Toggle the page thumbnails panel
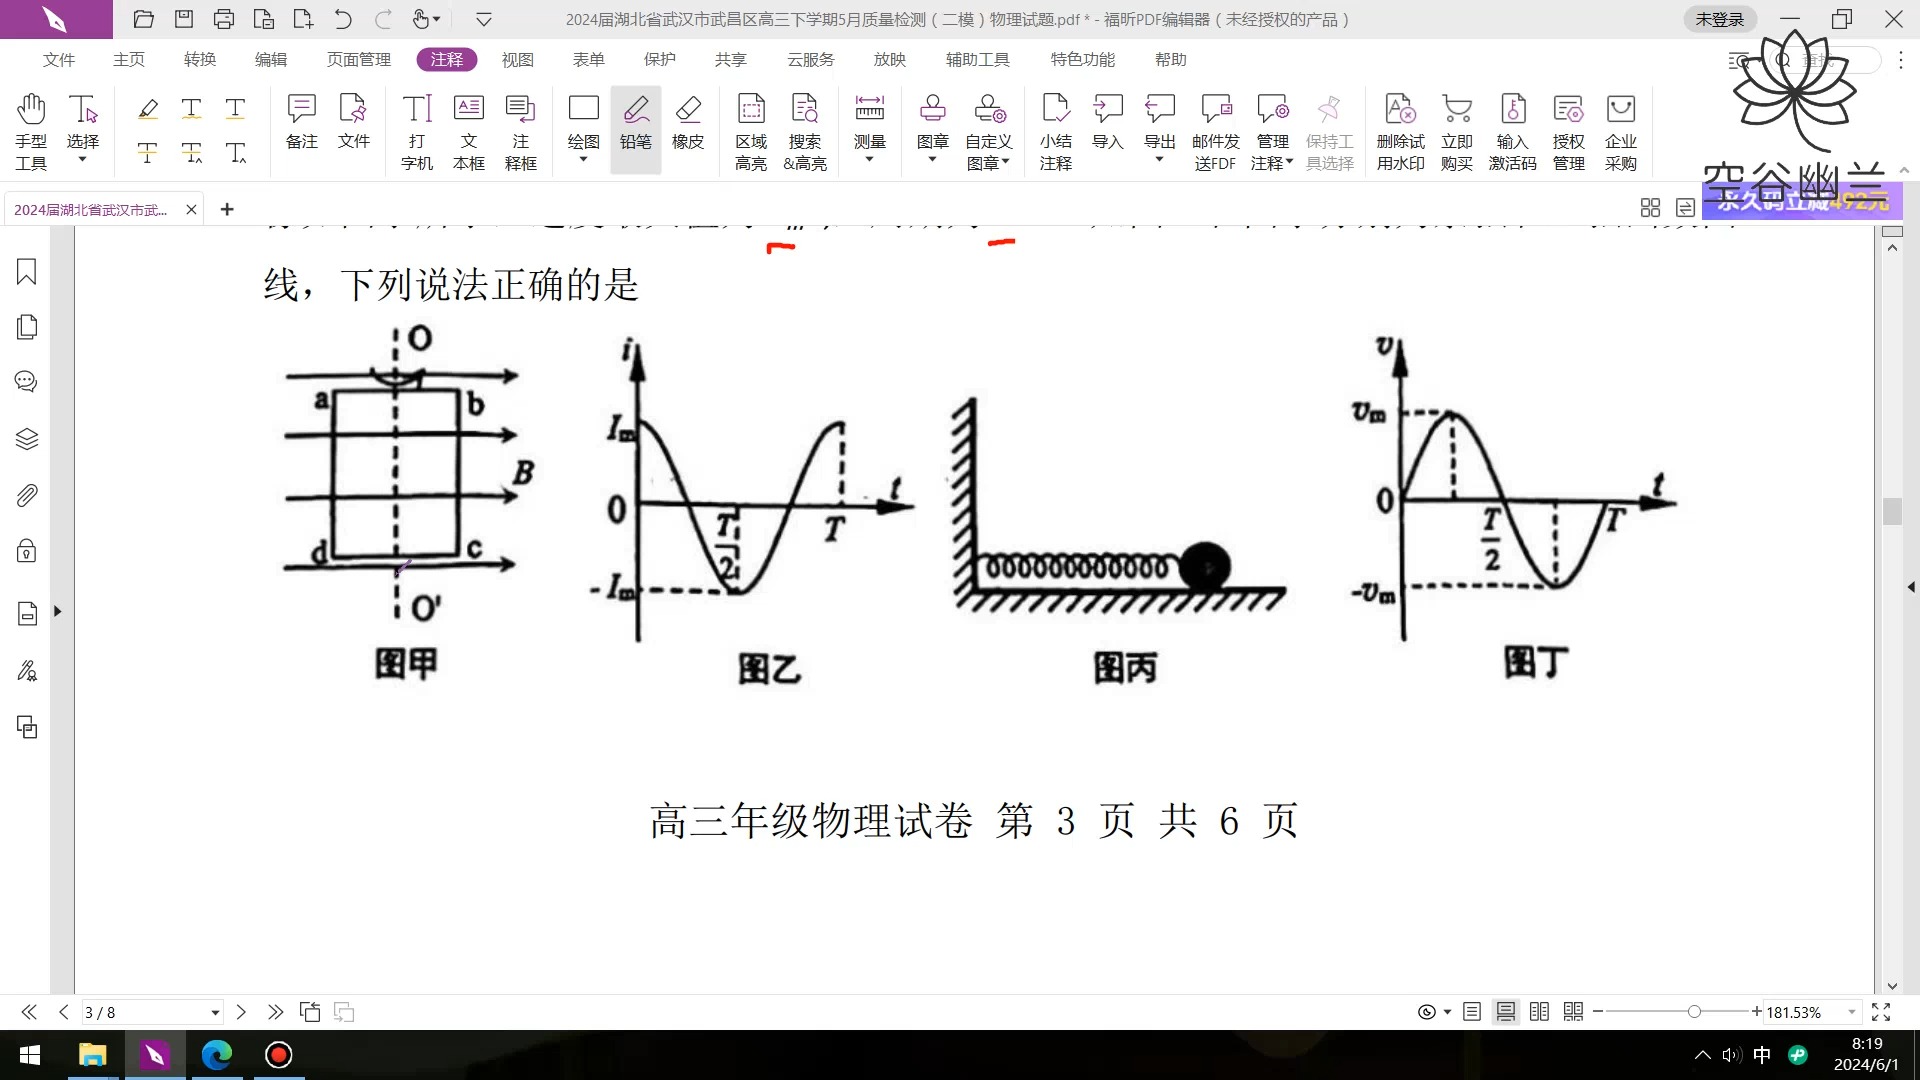The width and height of the screenshot is (1920, 1080). click(x=27, y=327)
